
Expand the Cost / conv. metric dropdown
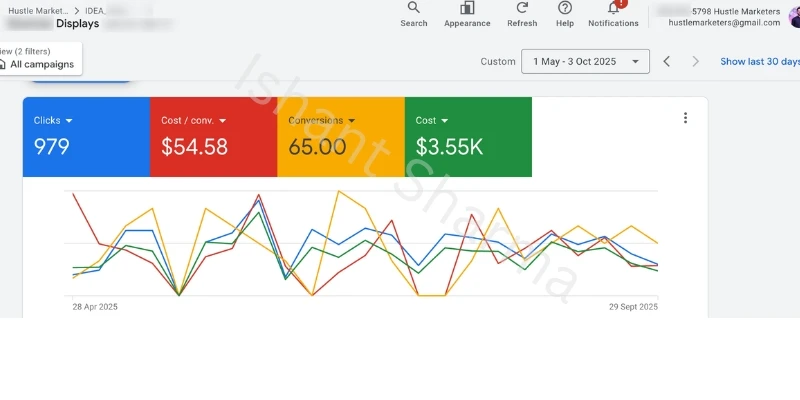coord(222,121)
